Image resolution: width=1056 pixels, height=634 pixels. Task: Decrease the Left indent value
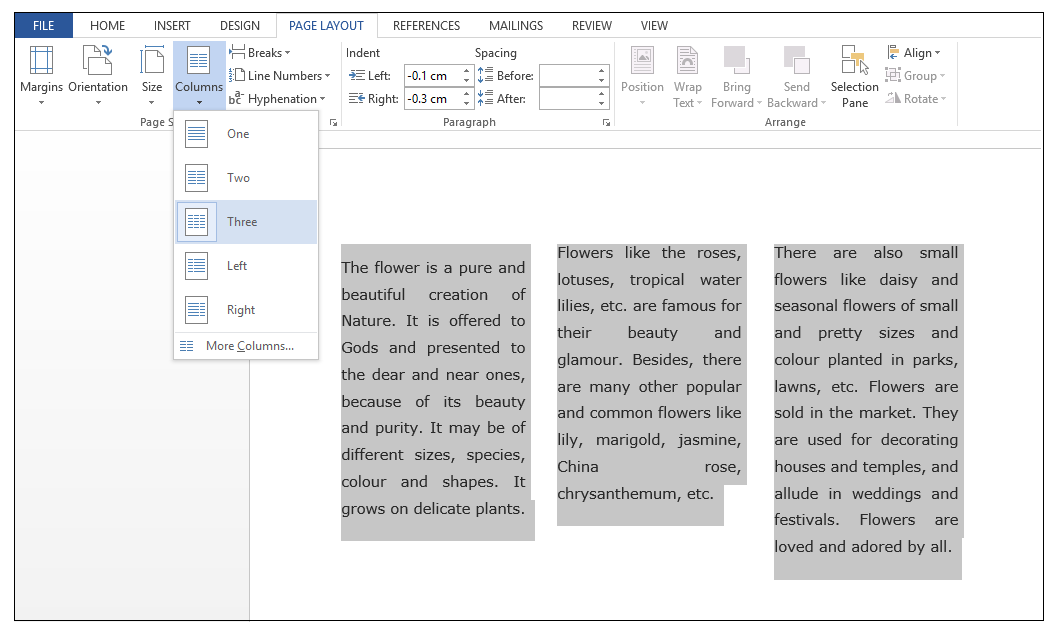point(466,80)
